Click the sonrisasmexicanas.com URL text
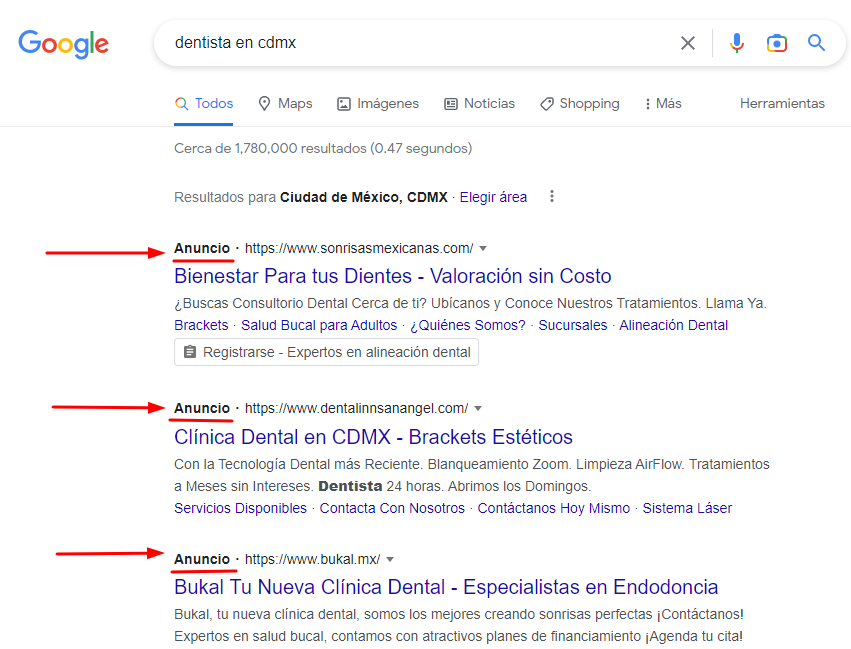Image resolution: width=851 pixels, height=649 pixels. 359,249
